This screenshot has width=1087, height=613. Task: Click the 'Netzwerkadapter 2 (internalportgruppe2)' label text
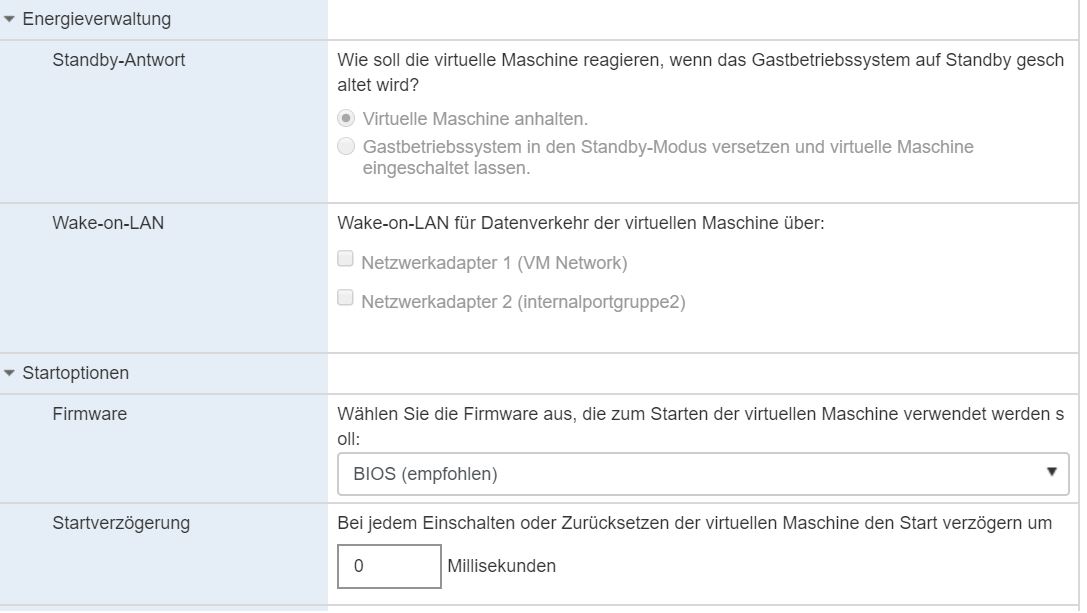pyautogui.click(x=523, y=301)
